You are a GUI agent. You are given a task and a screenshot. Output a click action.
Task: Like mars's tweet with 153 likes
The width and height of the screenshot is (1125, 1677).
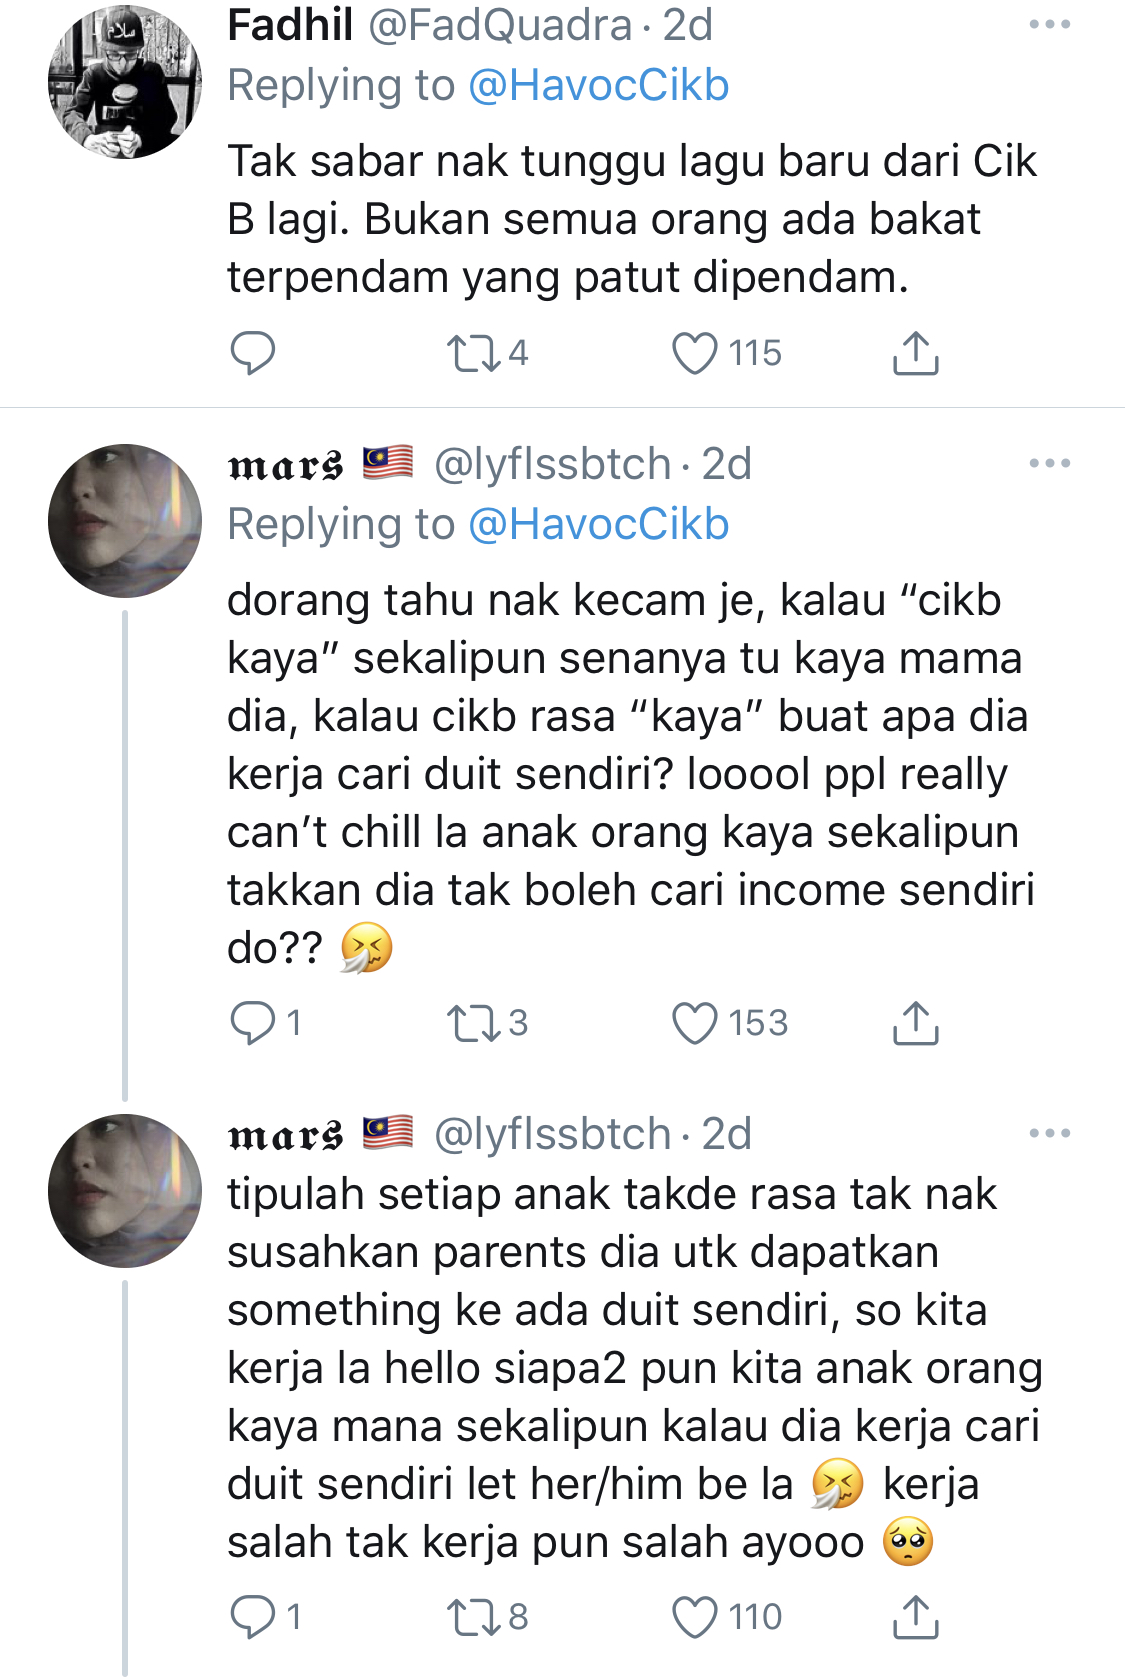694,1023
